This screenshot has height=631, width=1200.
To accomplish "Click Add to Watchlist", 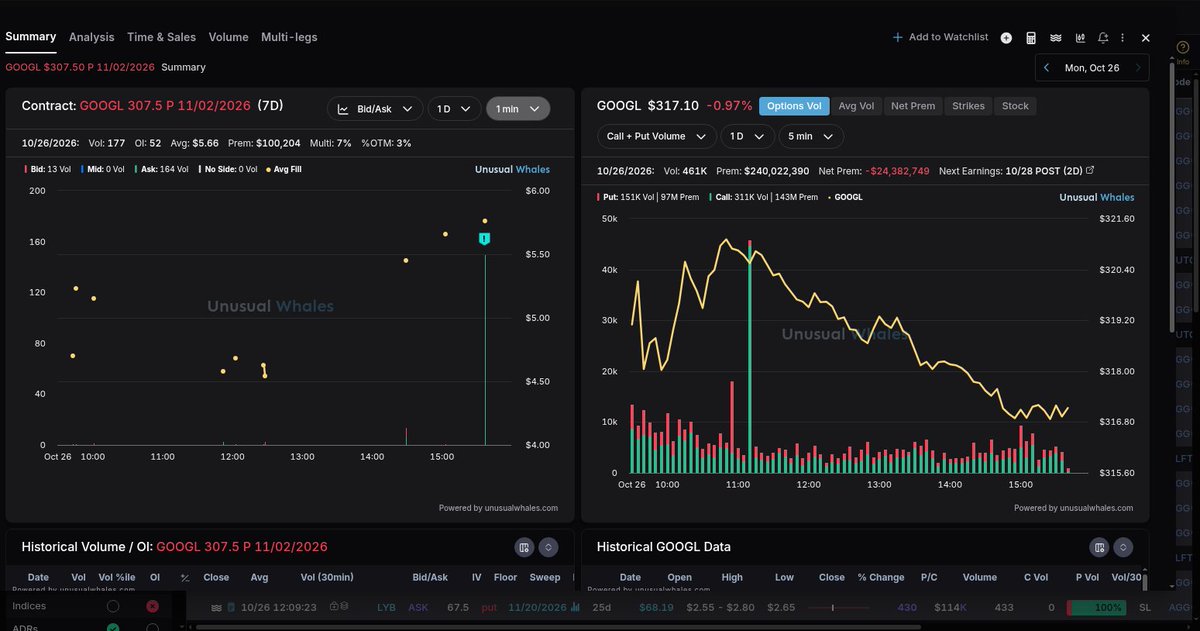I will click(940, 37).
